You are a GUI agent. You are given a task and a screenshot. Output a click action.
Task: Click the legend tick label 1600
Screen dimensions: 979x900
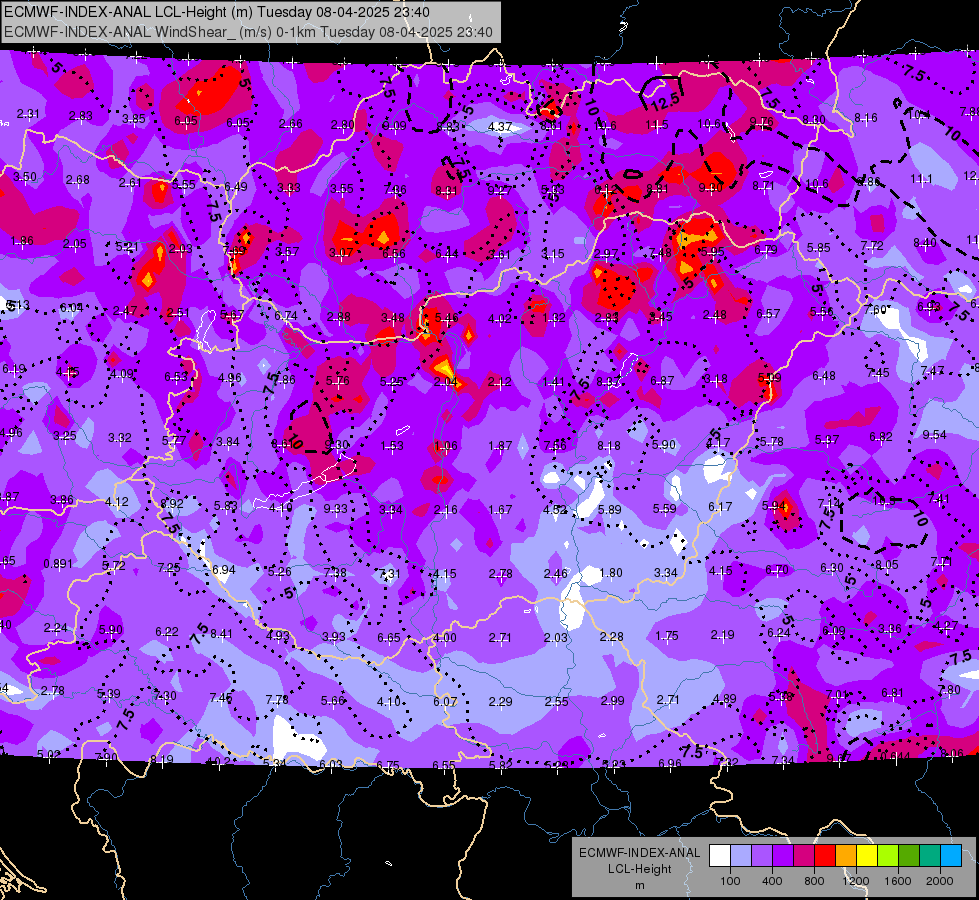click(898, 881)
